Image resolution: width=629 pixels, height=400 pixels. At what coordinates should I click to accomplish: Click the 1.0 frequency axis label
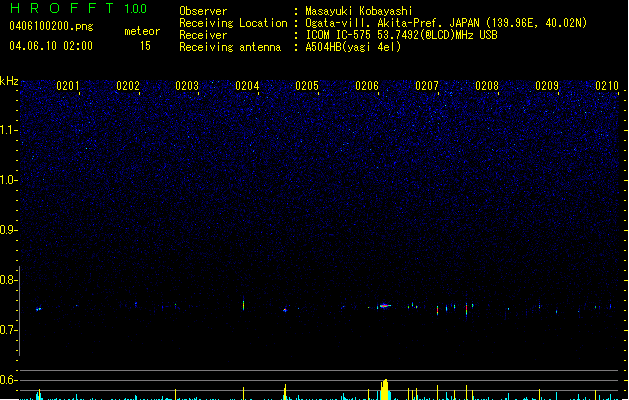click(x=9, y=180)
